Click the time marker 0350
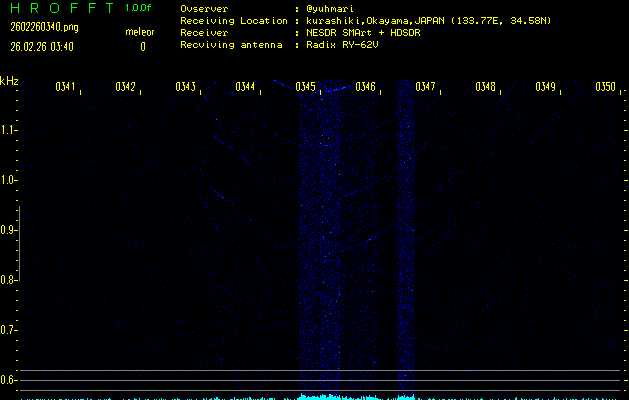The image size is (629, 400). click(x=605, y=87)
